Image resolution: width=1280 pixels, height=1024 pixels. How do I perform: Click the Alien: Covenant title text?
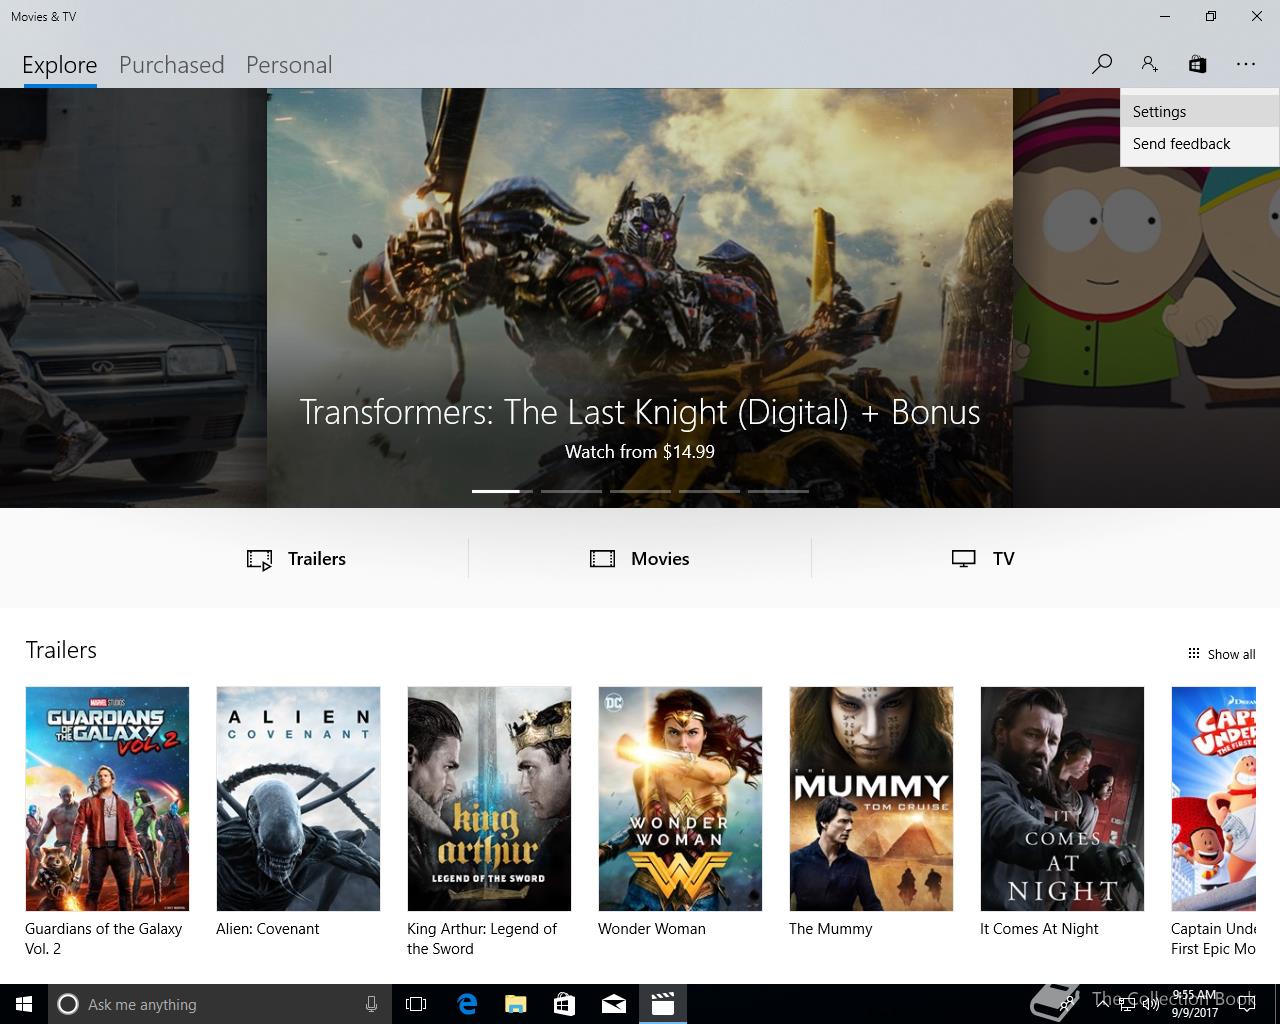[x=268, y=929]
